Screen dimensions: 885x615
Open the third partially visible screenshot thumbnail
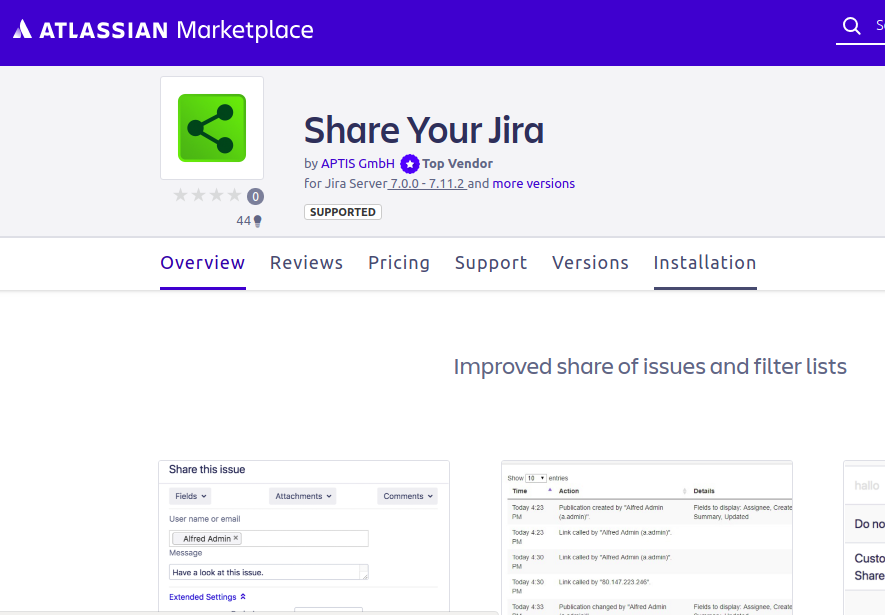864,537
